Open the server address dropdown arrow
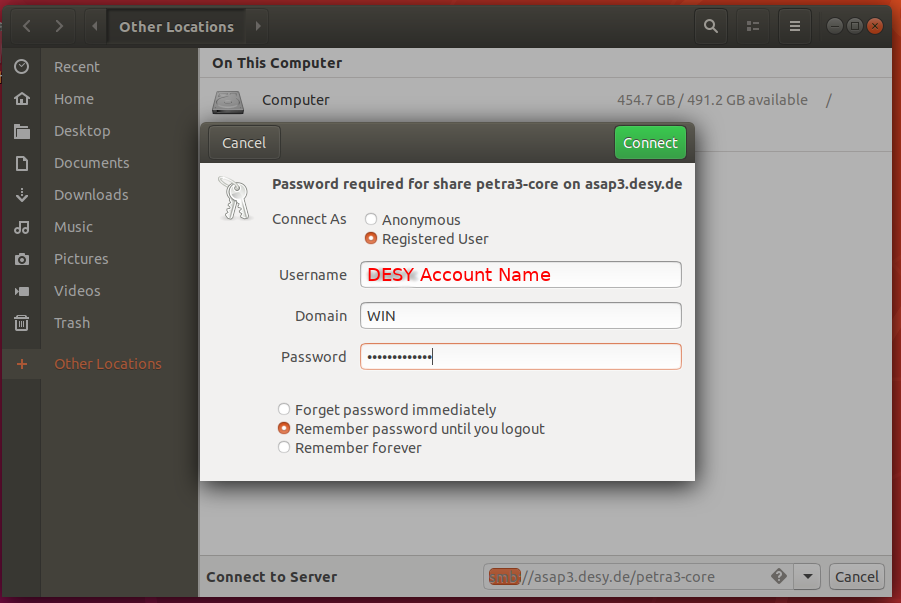The height and width of the screenshot is (603, 901). pyautogui.click(x=806, y=576)
